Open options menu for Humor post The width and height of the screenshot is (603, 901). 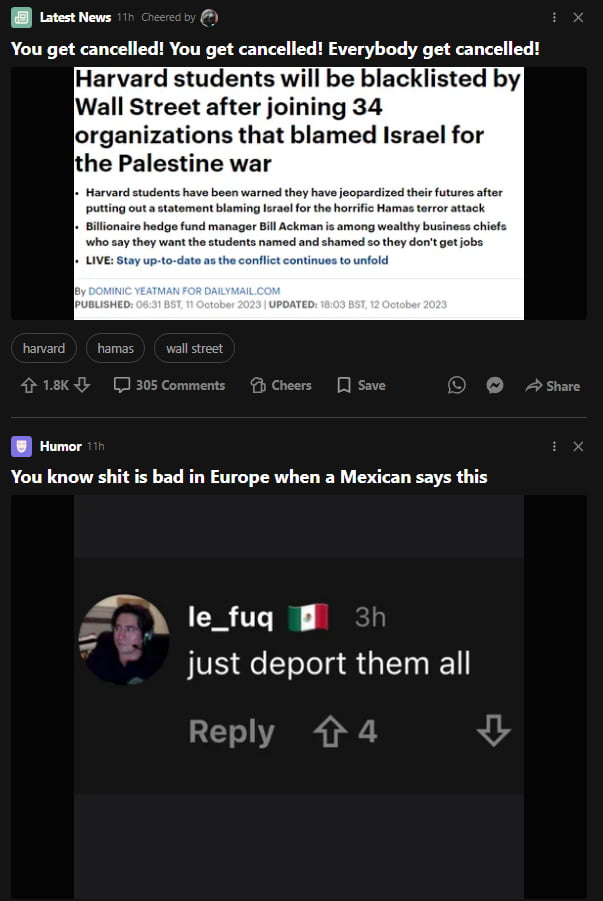[x=554, y=446]
